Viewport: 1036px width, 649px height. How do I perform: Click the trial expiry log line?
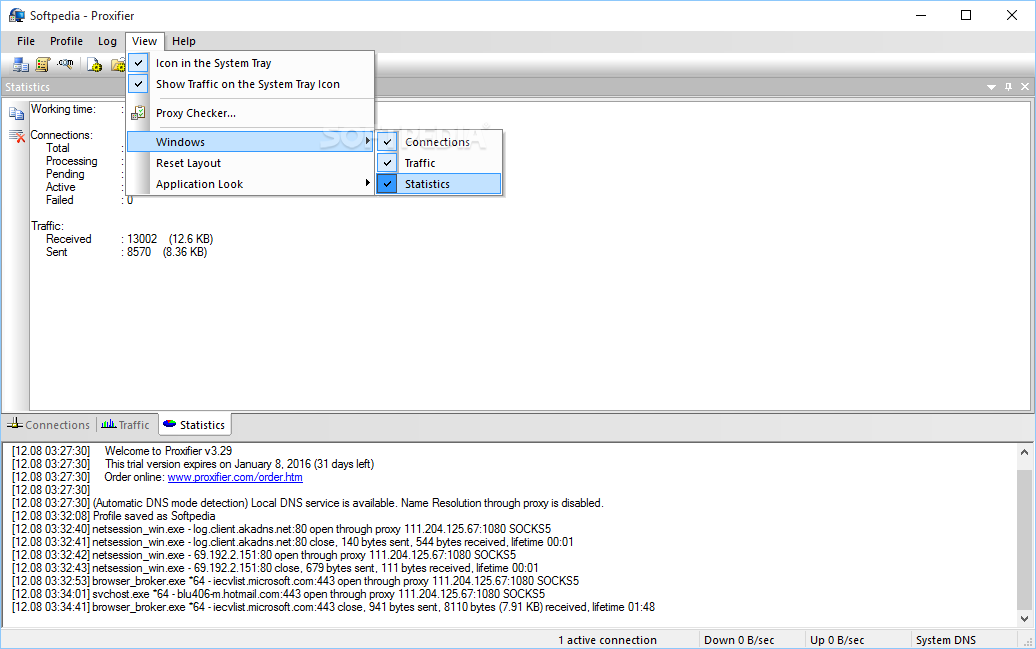pyautogui.click(x=193, y=464)
